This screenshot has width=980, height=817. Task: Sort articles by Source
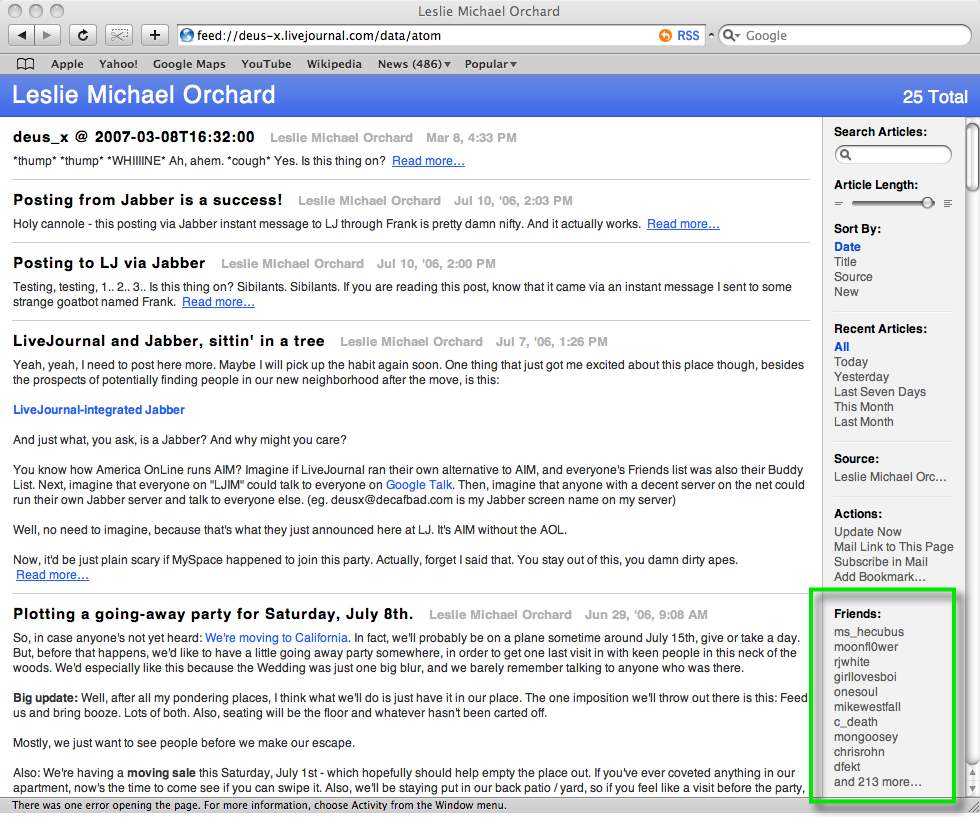tap(852, 277)
